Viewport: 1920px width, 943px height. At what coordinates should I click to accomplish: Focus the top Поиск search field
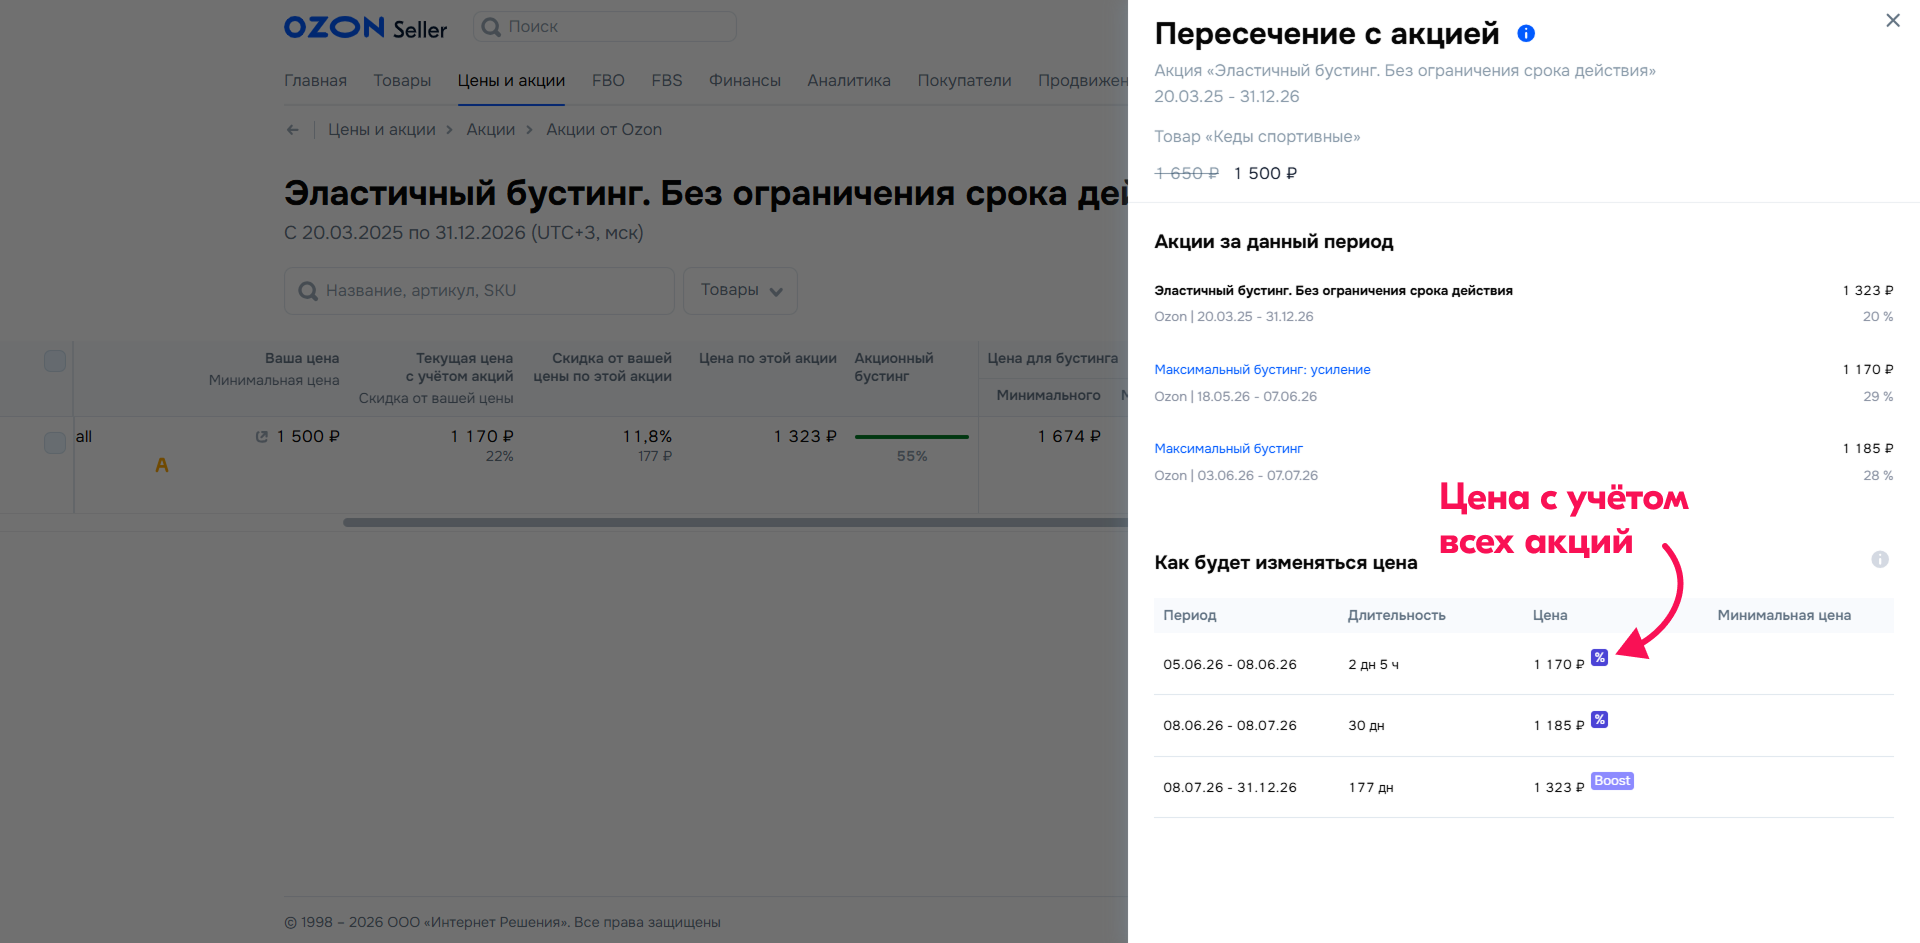tap(605, 27)
